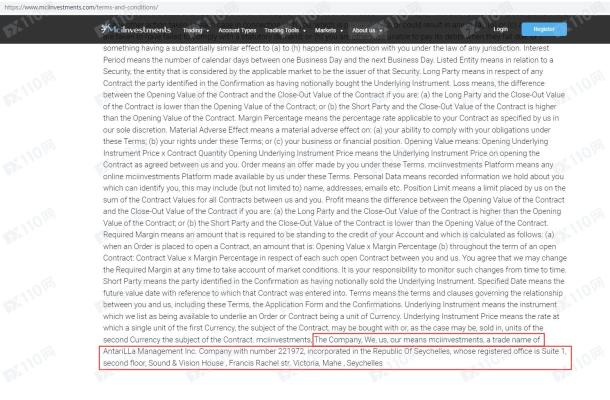Click the phrase 'Specified Date means'

click(x=515, y=281)
